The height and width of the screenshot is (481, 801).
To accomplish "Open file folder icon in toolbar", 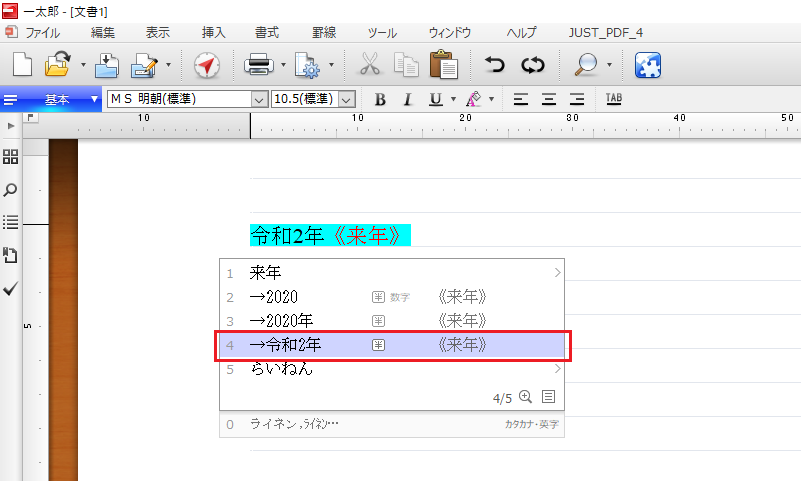I will pos(58,65).
